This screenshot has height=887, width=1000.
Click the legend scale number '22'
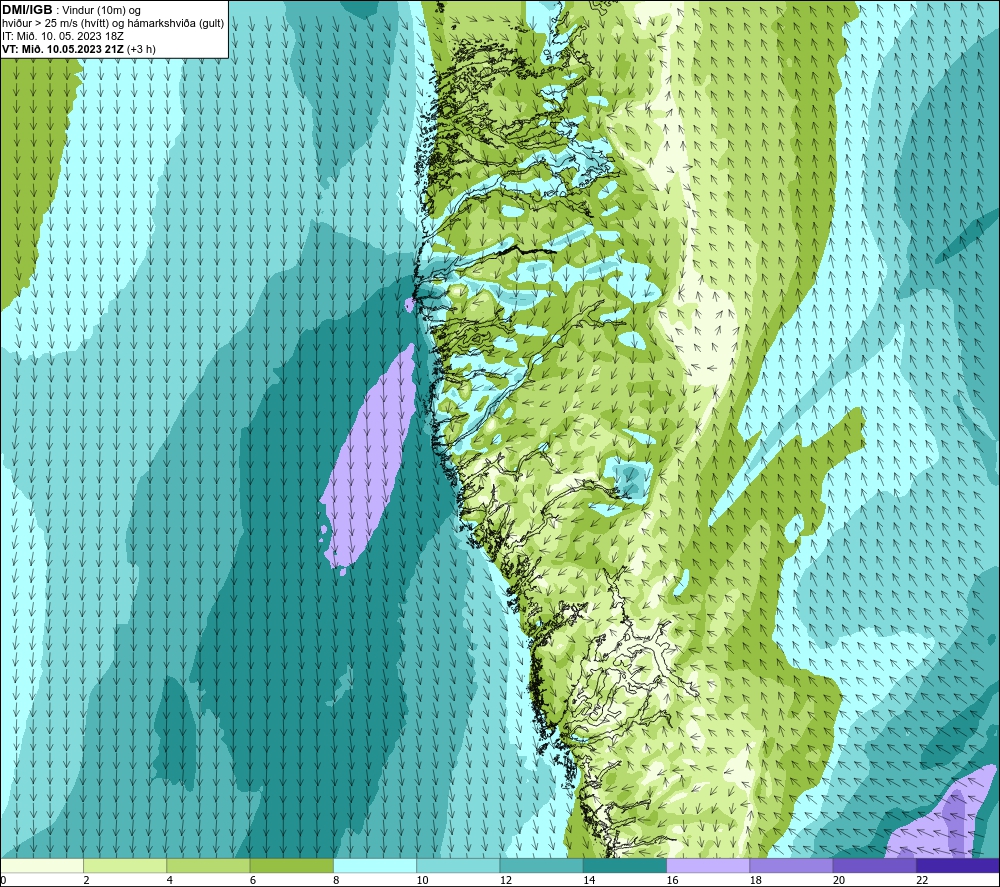click(x=922, y=880)
